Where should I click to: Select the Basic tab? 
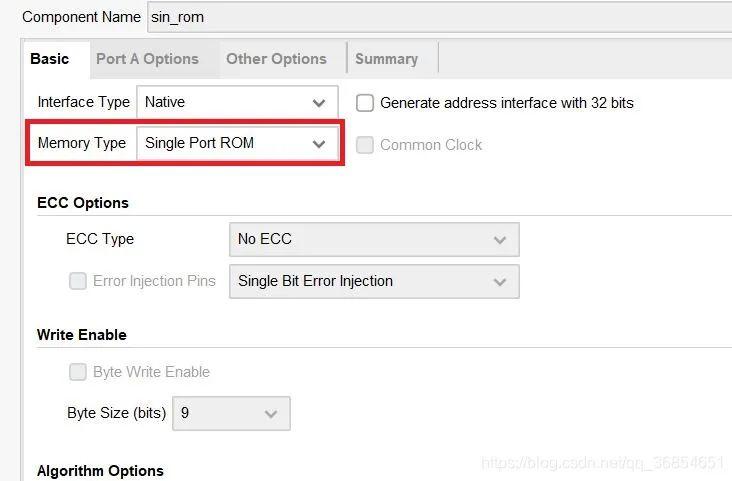pyautogui.click(x=50, y=59)
